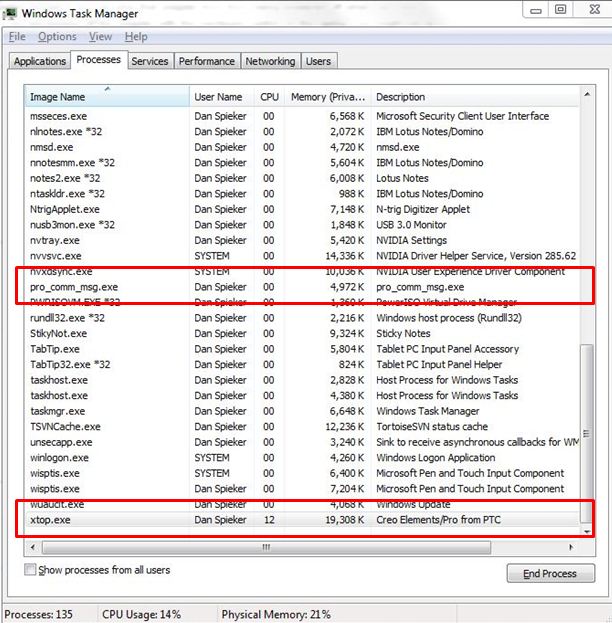Select the Dan Spieker wisptis.exe process
The width and height of the screenshot is (612, 623).
301,488
